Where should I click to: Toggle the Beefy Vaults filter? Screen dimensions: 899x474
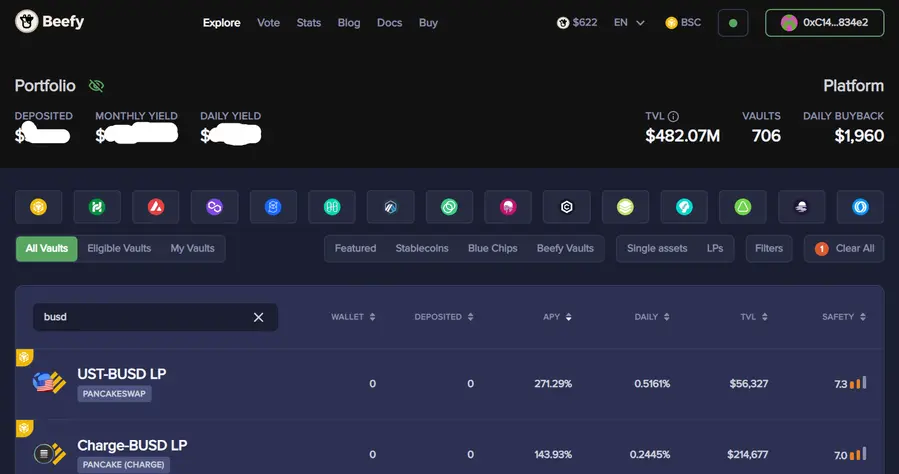[565, 249]
